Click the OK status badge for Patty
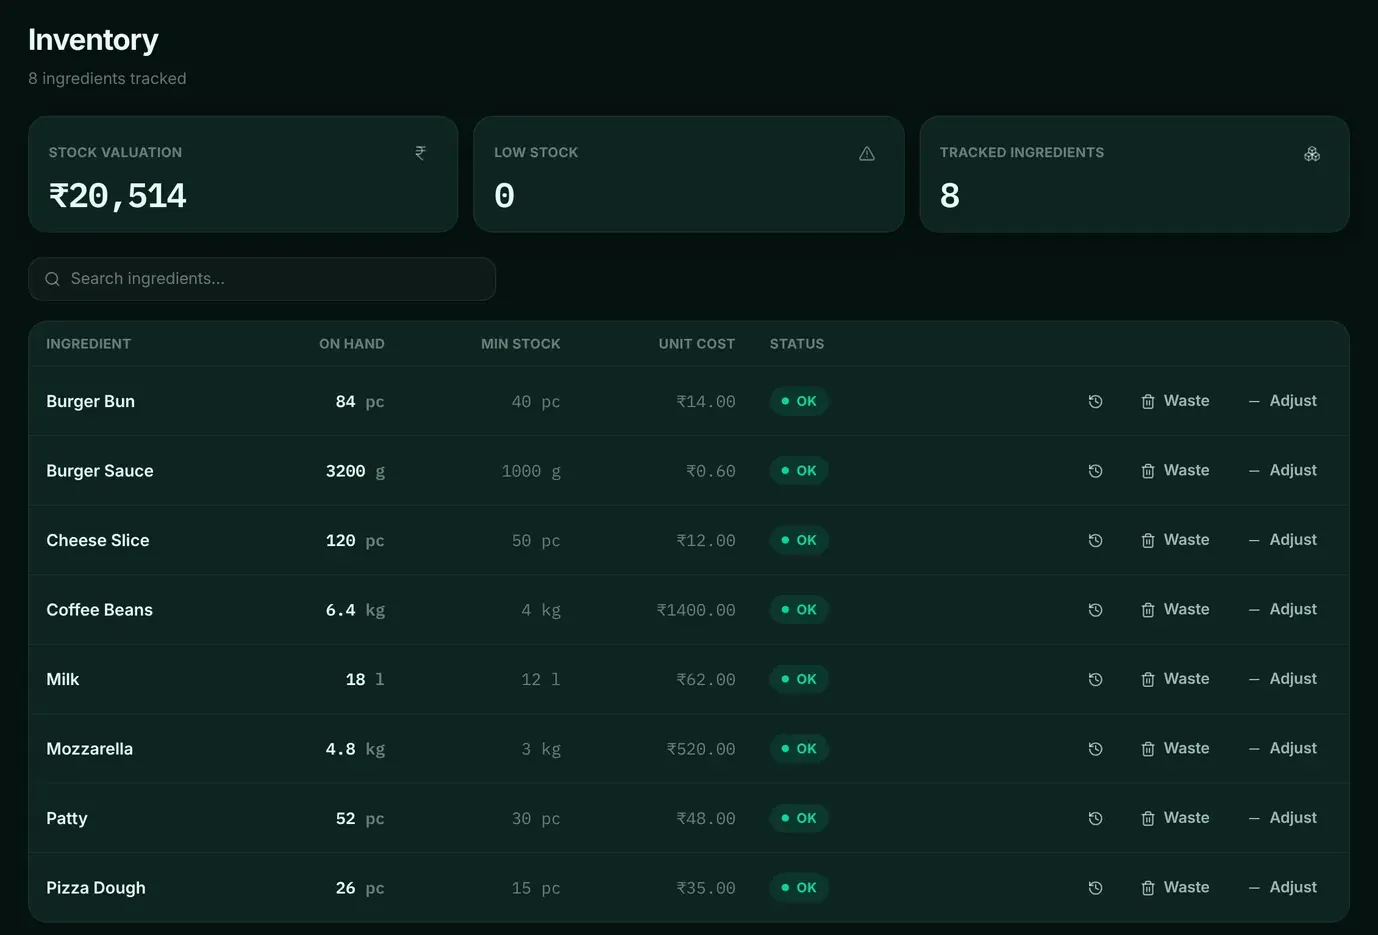Viewport: 1378px width, 935px height. click(799, 818)
